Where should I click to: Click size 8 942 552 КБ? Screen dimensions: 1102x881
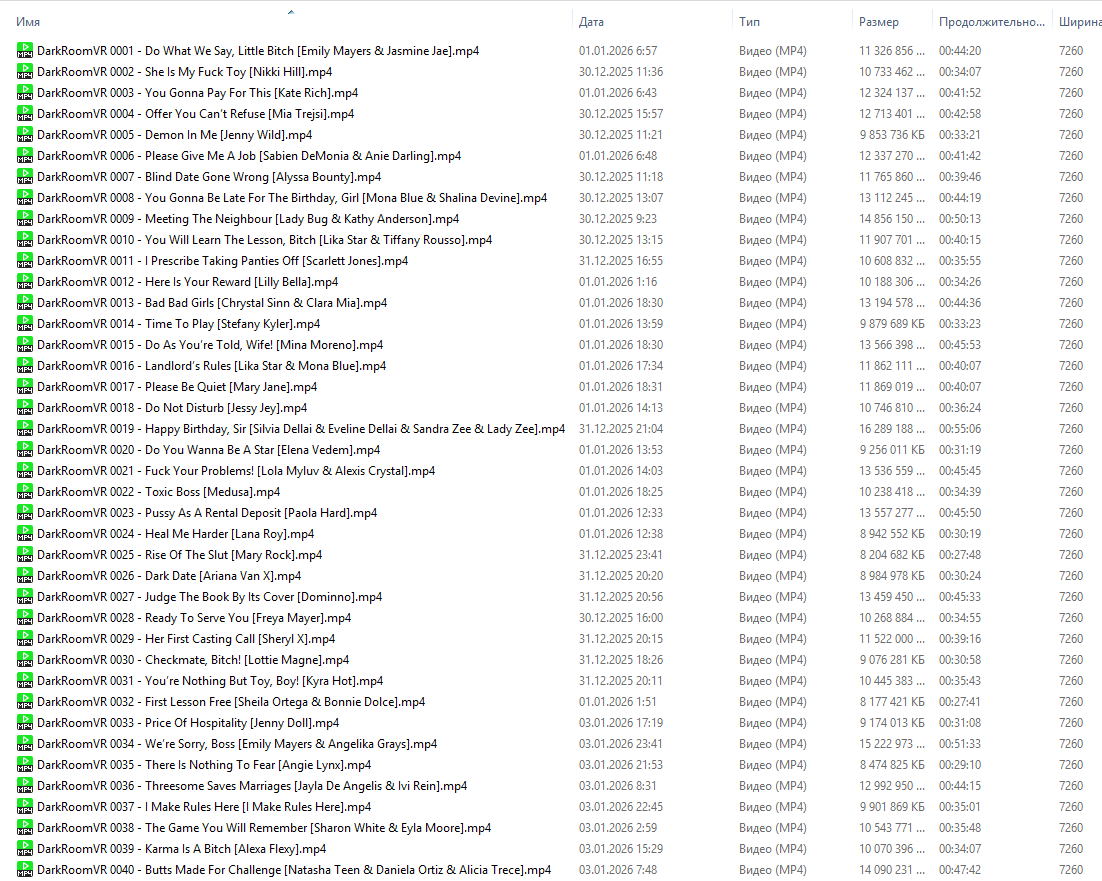coord(892,534)
